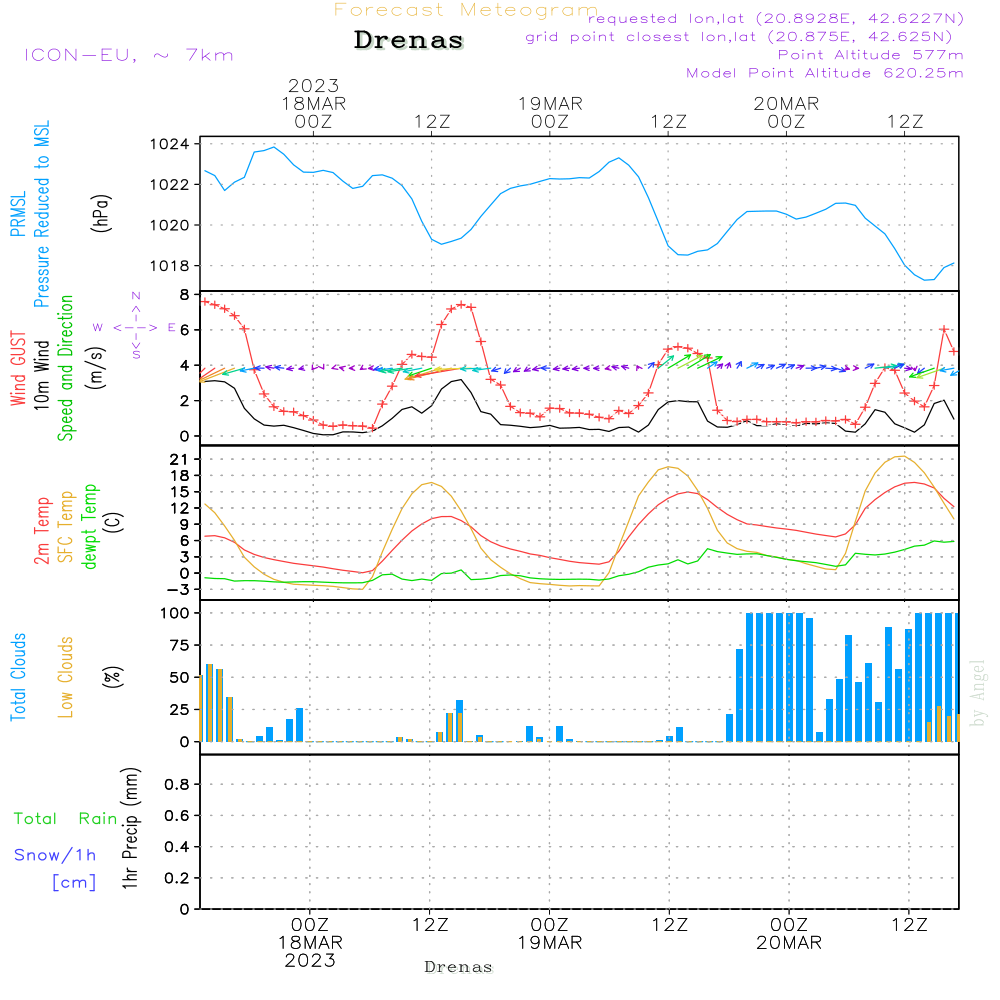The image size is (1000, 1000).
Task: Click the green Total Rain label
Action: pyautogui.click(x=66, y=819)
